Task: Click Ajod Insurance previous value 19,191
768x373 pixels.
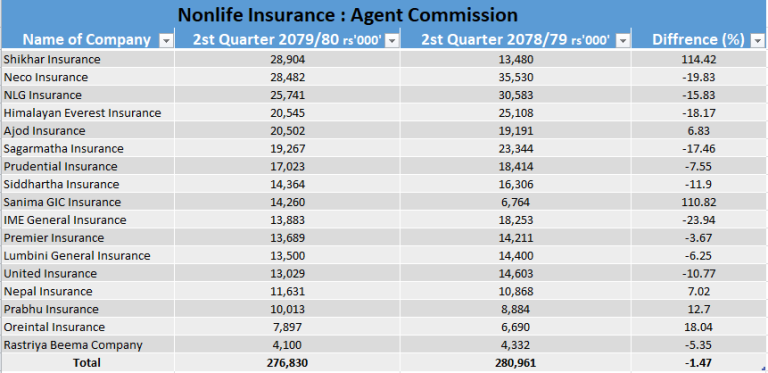Action: click(x=515, y=131)
